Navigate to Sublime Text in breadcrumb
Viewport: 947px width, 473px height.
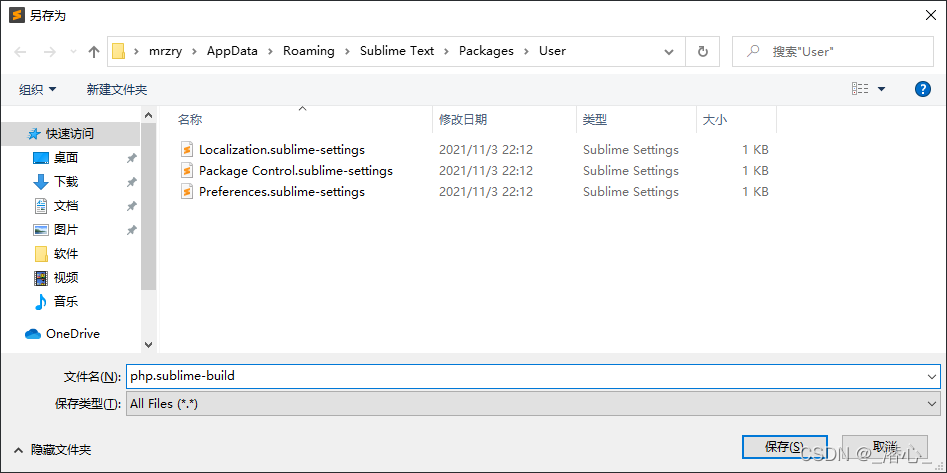(x=397, y=51)
